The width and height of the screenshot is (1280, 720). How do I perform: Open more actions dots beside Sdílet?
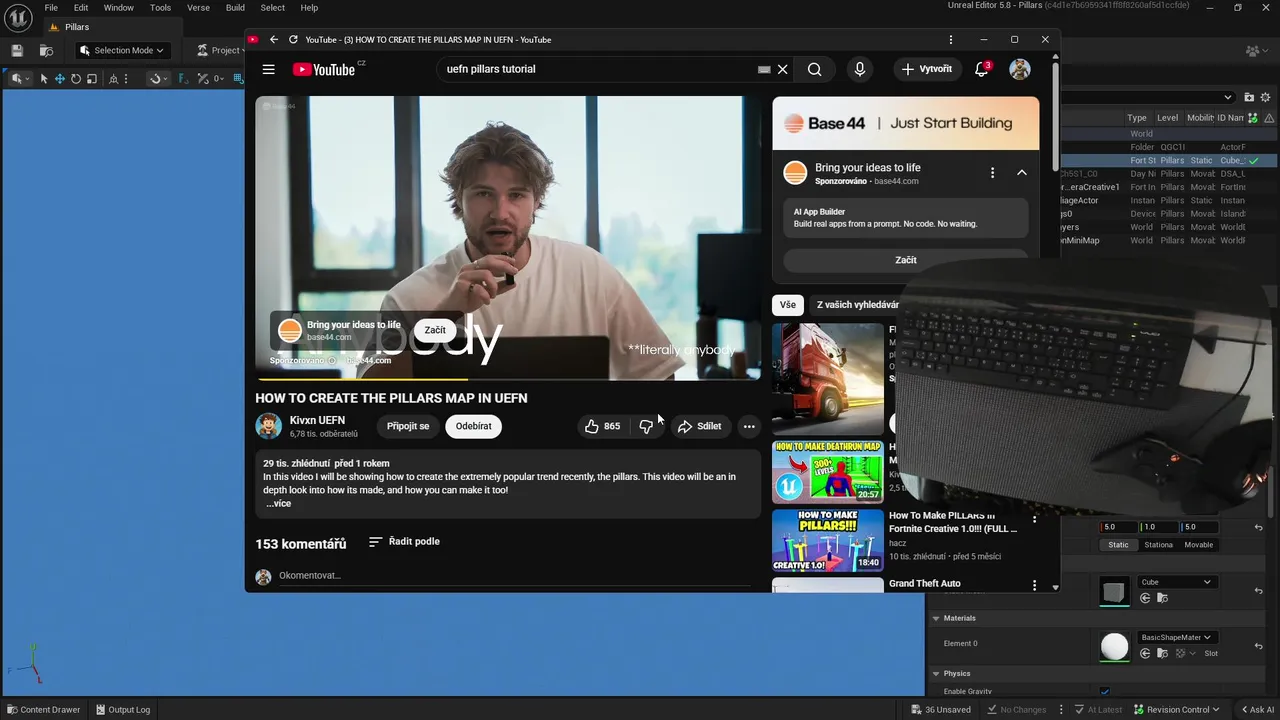point(749,426)
